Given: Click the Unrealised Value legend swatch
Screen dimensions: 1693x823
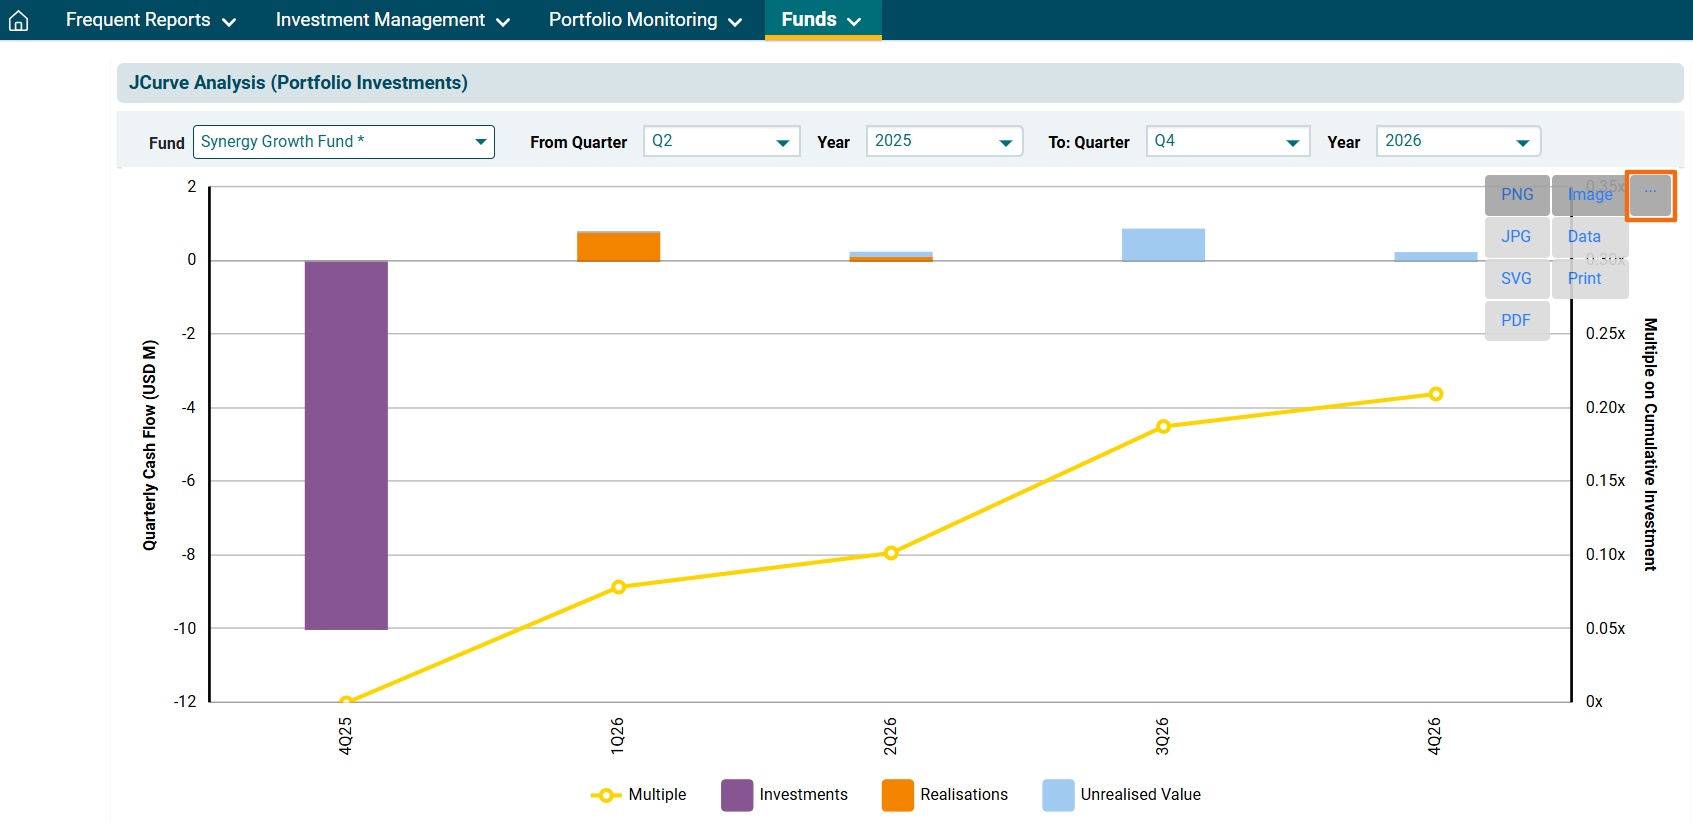Looking at the screenshot, I should (1058, 795).
